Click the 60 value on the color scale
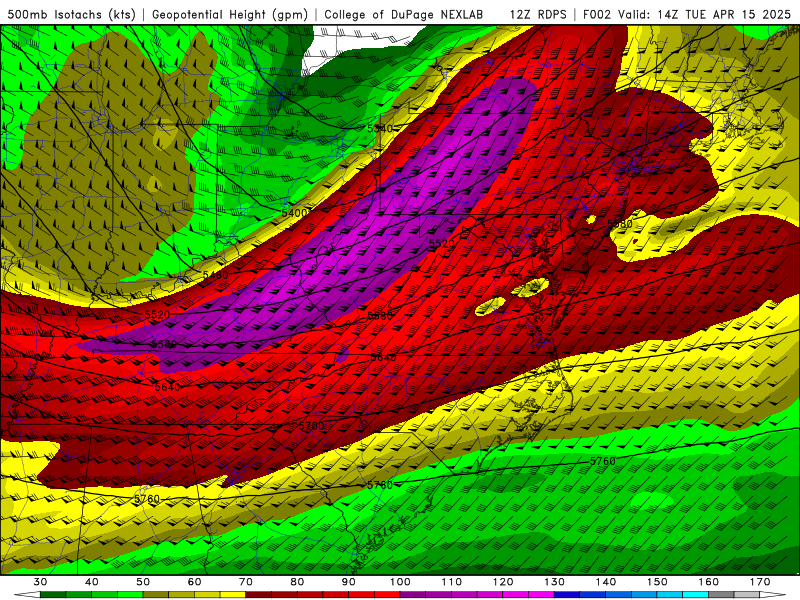 [x=194, y=582]
